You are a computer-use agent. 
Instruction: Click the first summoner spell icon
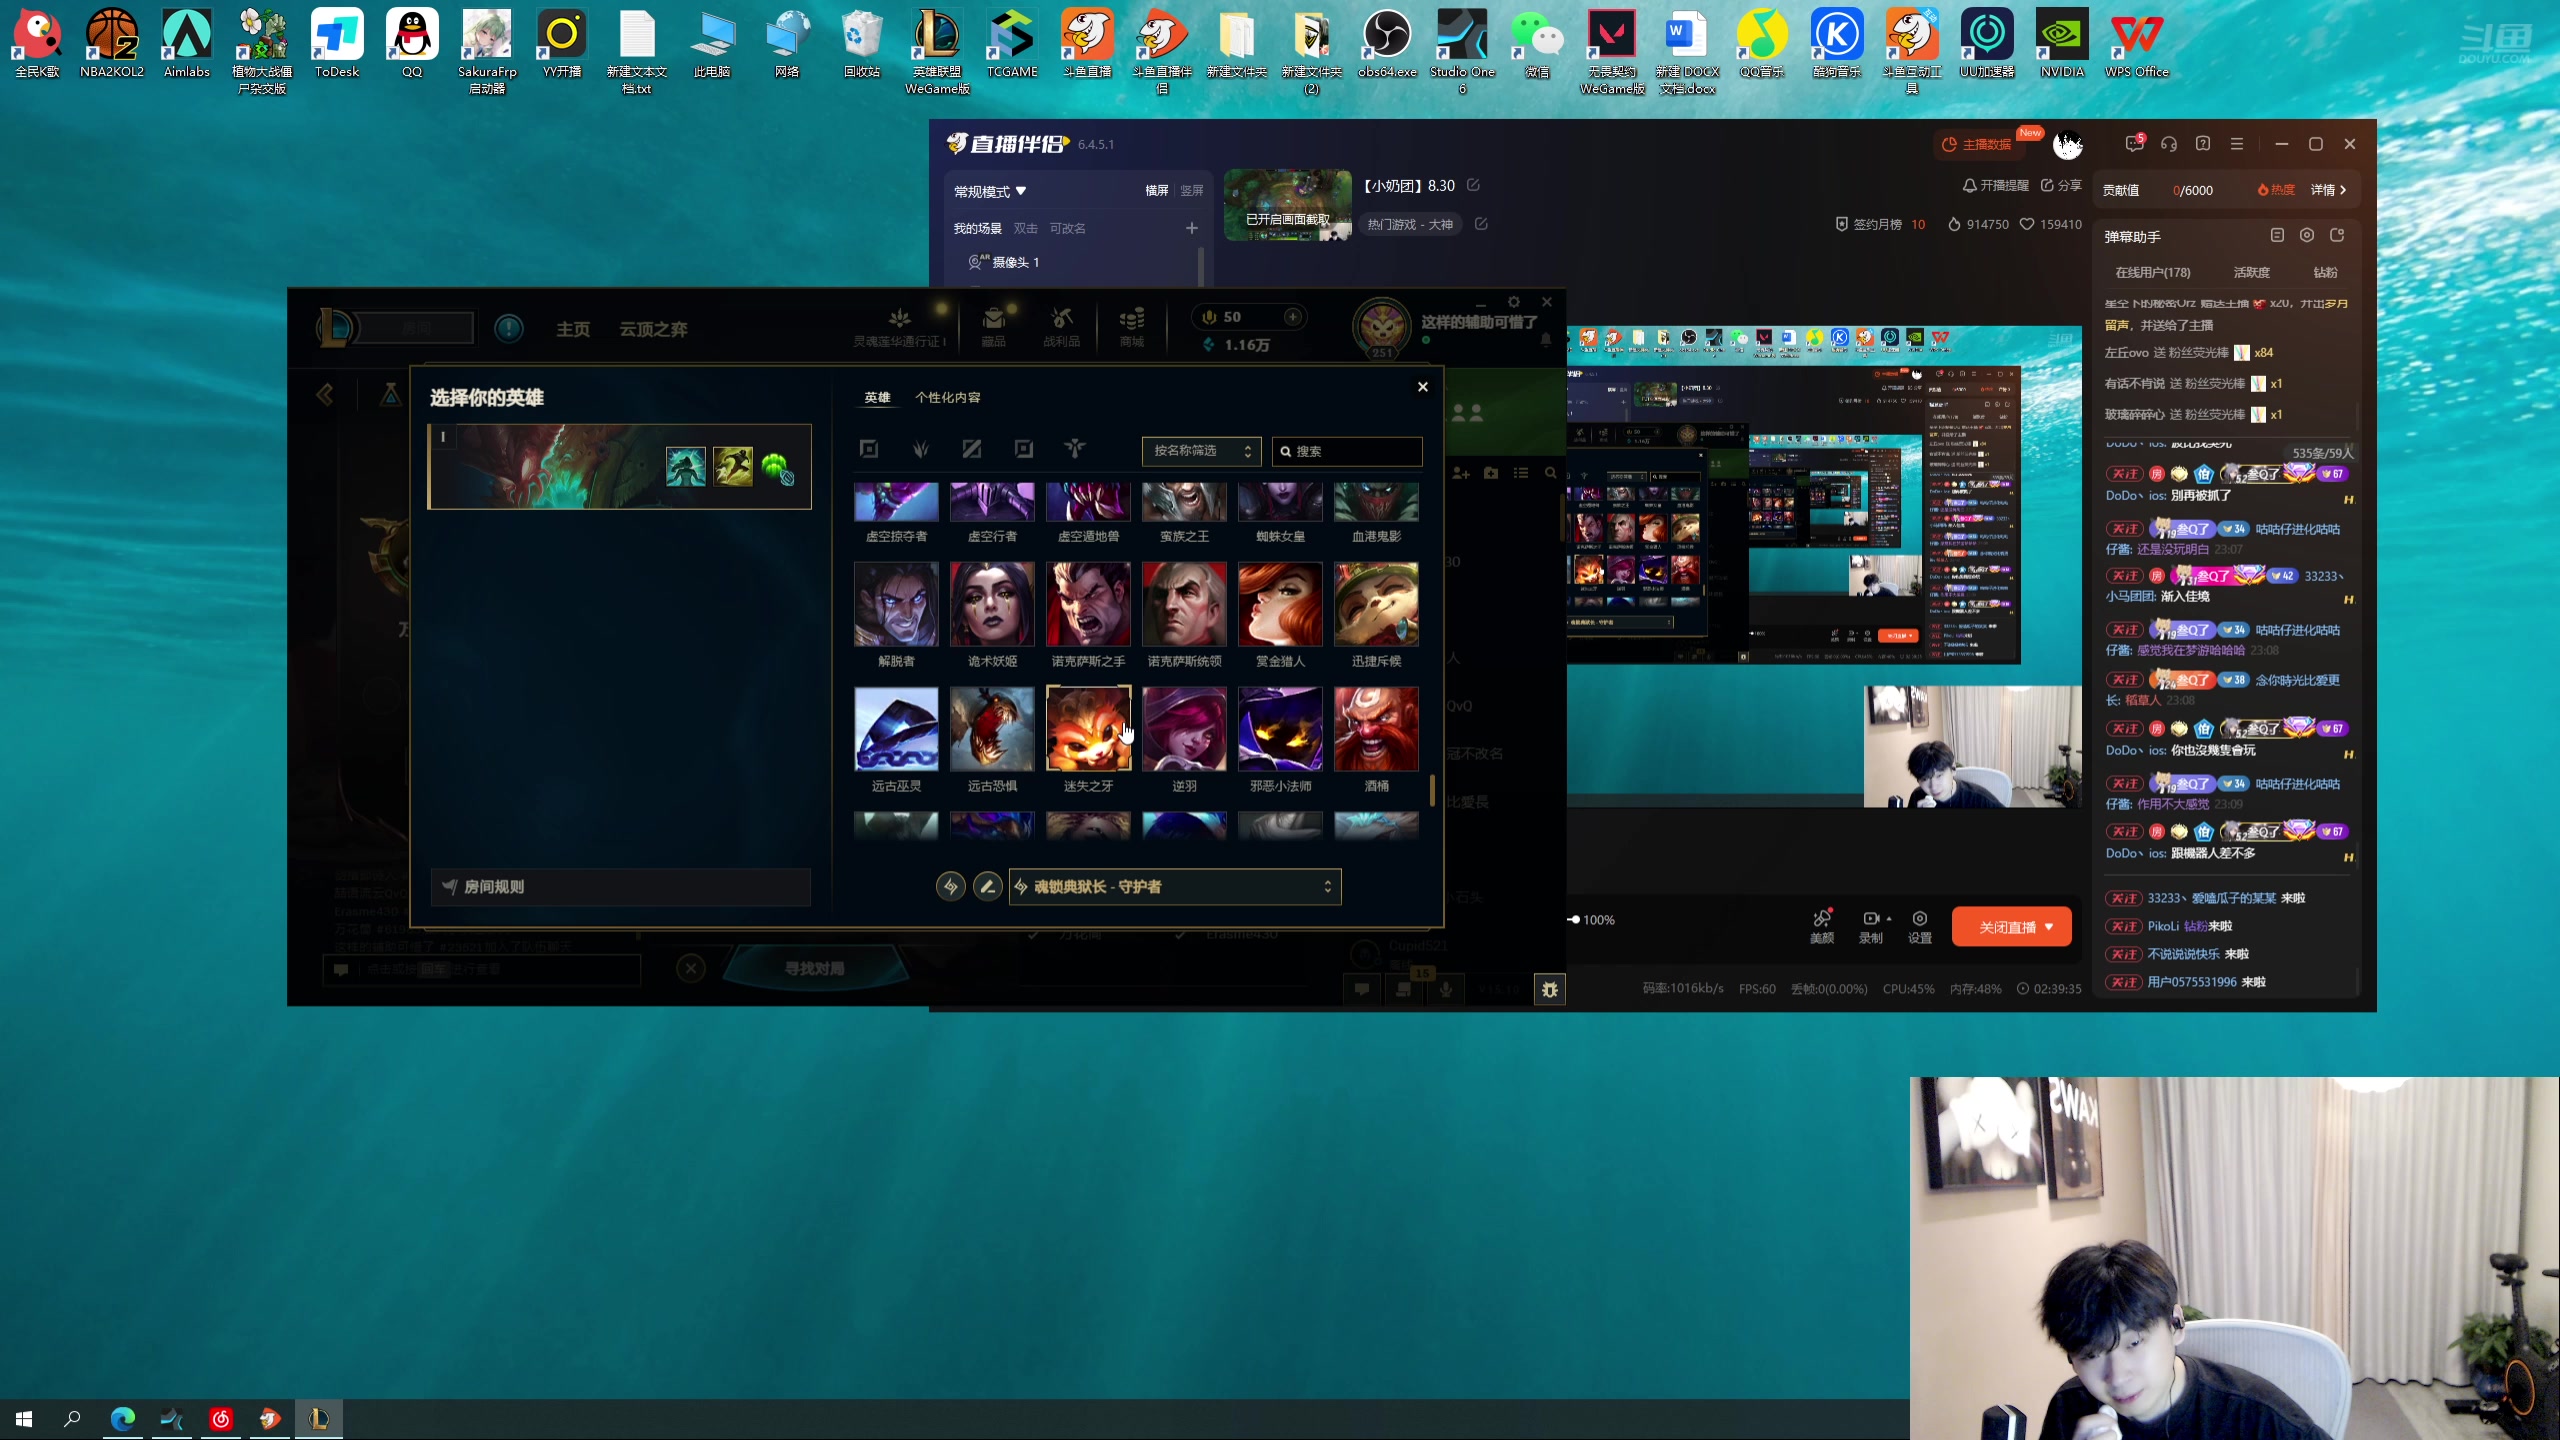[686, 467]
